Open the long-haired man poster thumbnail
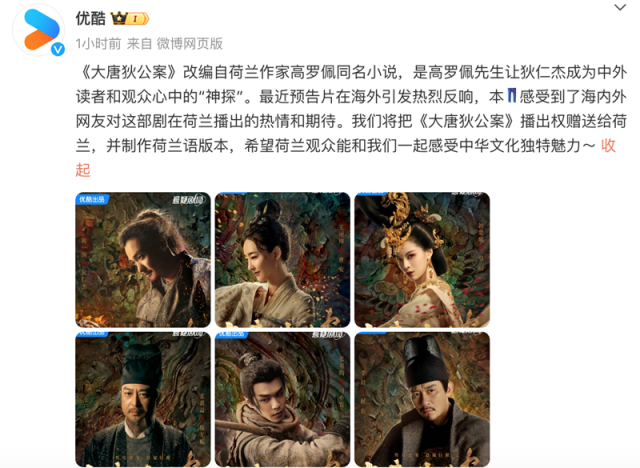 143,260
